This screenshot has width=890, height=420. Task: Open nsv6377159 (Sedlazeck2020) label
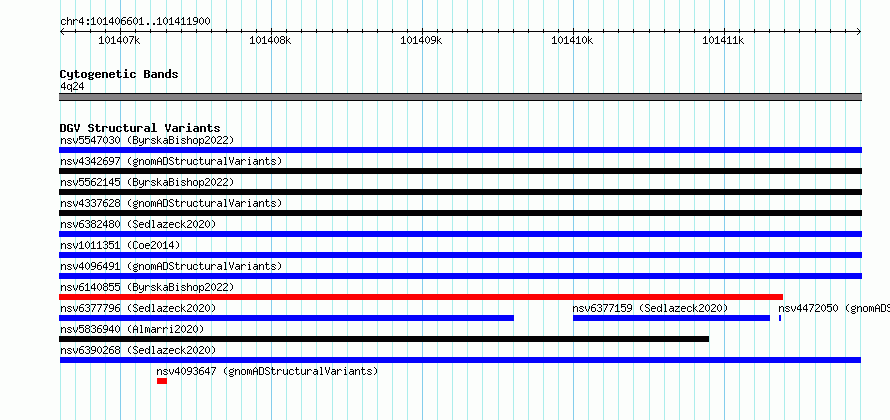pyautogui.click(x=650, y=308)
